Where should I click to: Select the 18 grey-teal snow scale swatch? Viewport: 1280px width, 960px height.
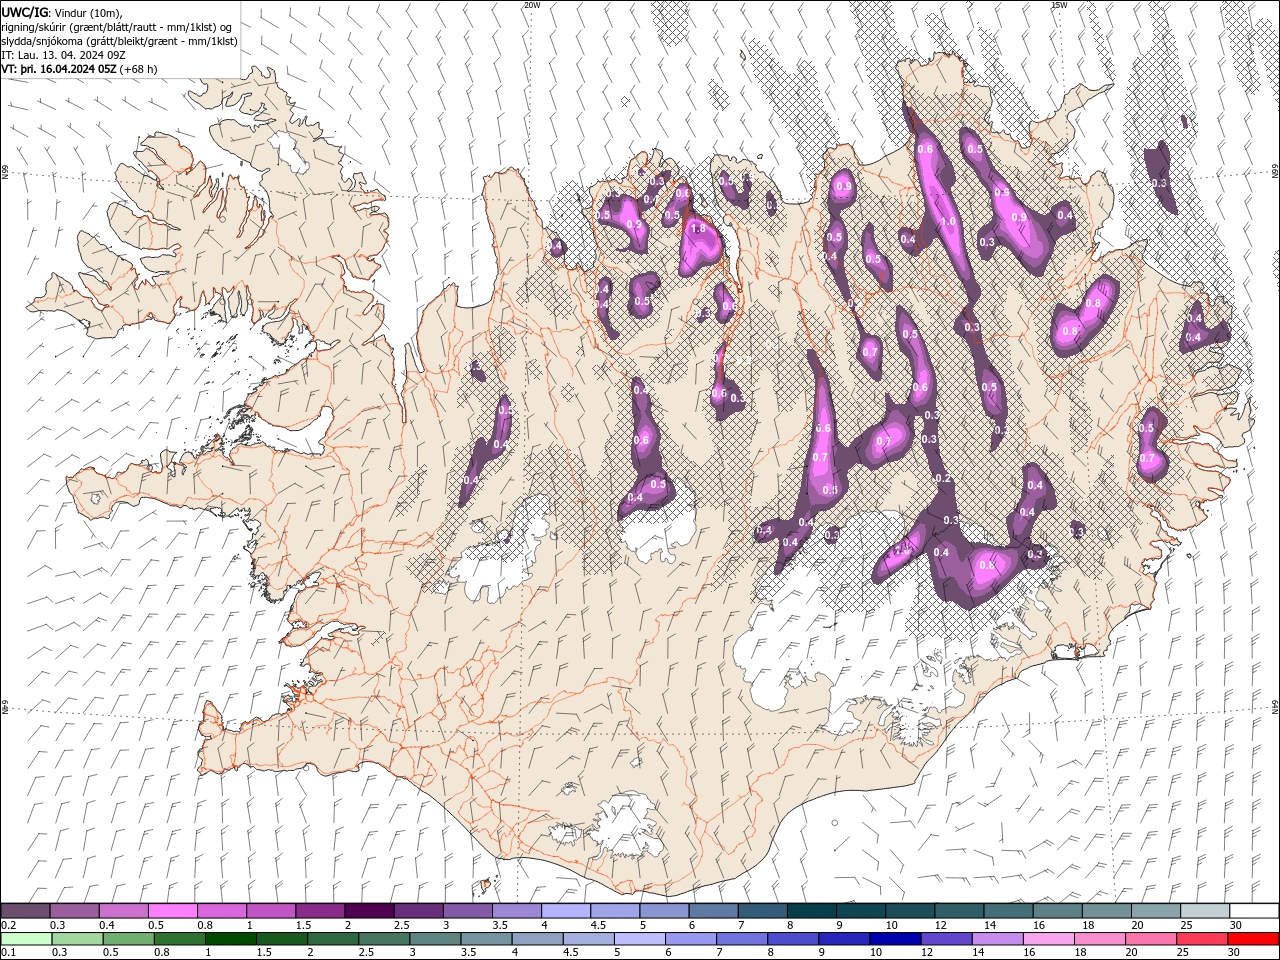click(x=1105, y=911)
